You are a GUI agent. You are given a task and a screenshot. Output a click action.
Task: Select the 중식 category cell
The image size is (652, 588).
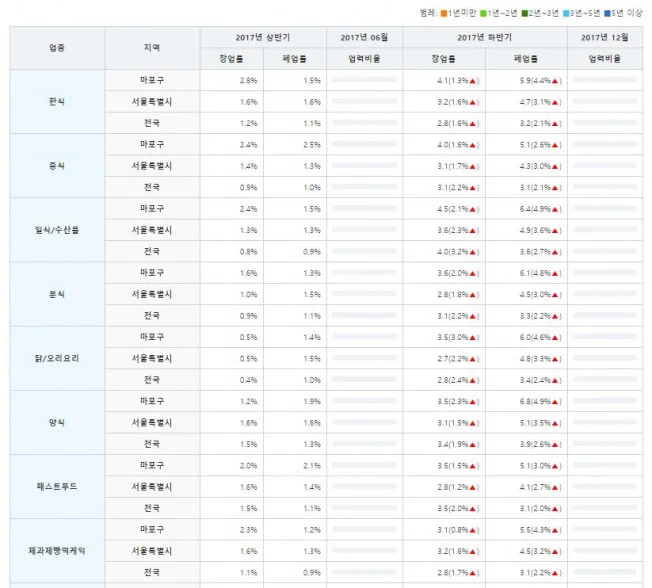pos(57,166)
